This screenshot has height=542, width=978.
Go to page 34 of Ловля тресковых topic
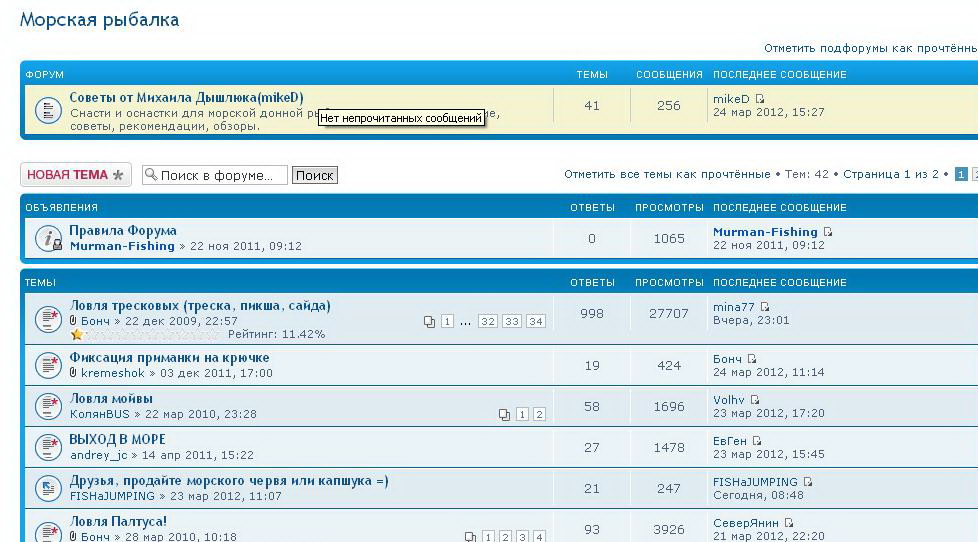pyautogui.click(x=536, y=321)
